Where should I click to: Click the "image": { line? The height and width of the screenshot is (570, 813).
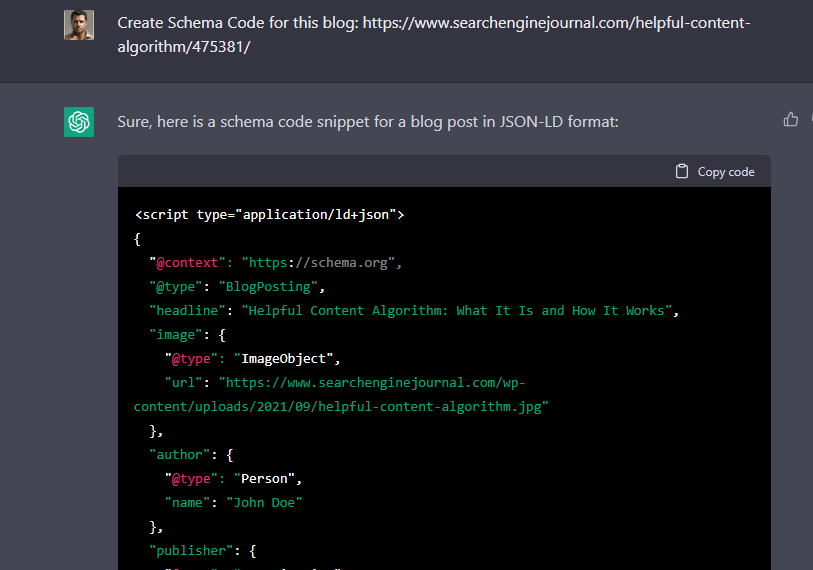tap(187, 335)
